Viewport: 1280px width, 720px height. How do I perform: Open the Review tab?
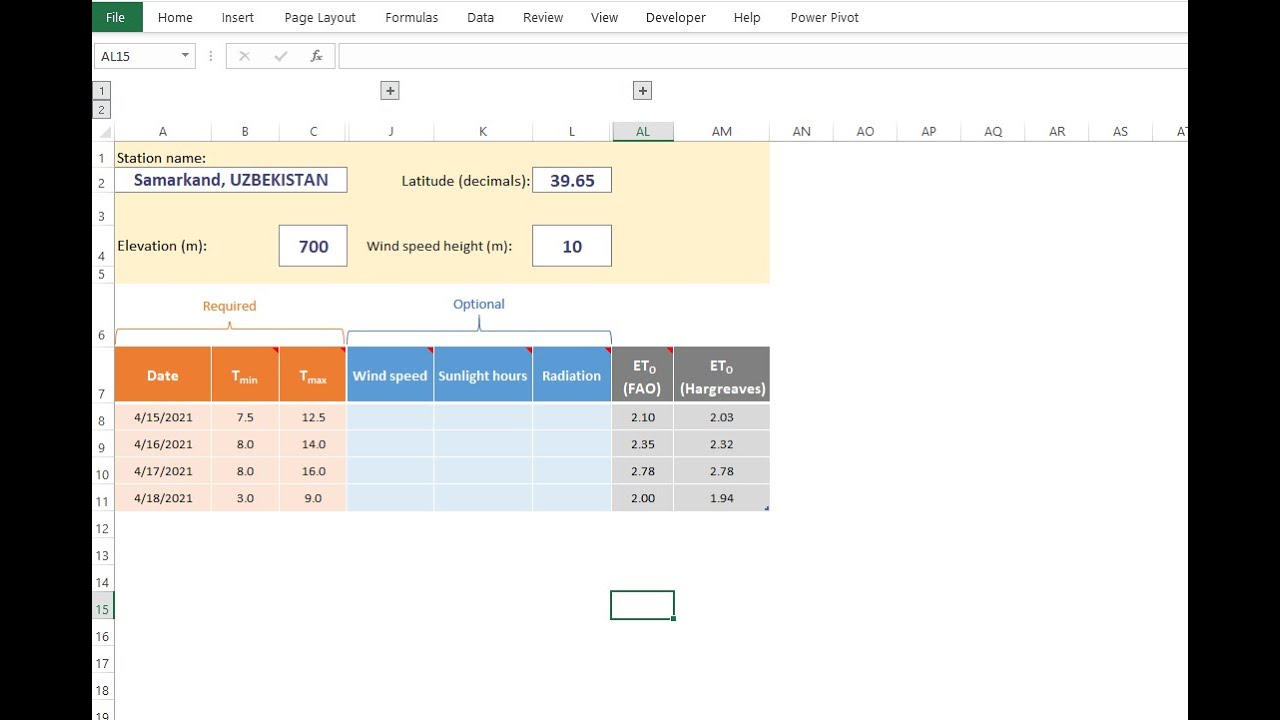[x=543, y=17]
